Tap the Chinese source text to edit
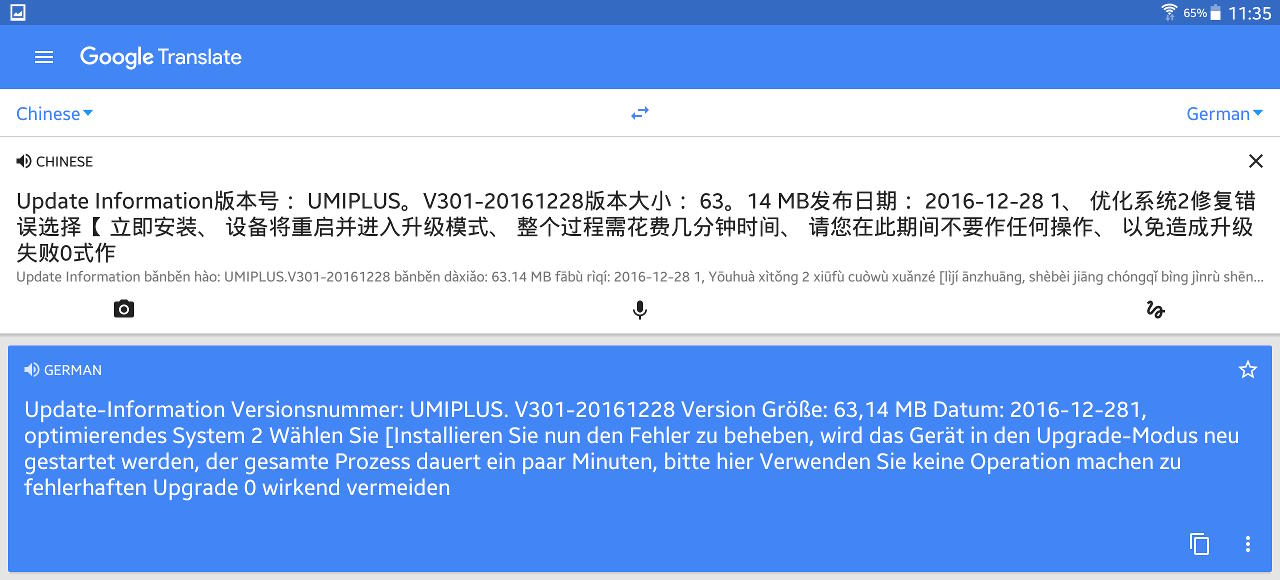 [635, 227]
